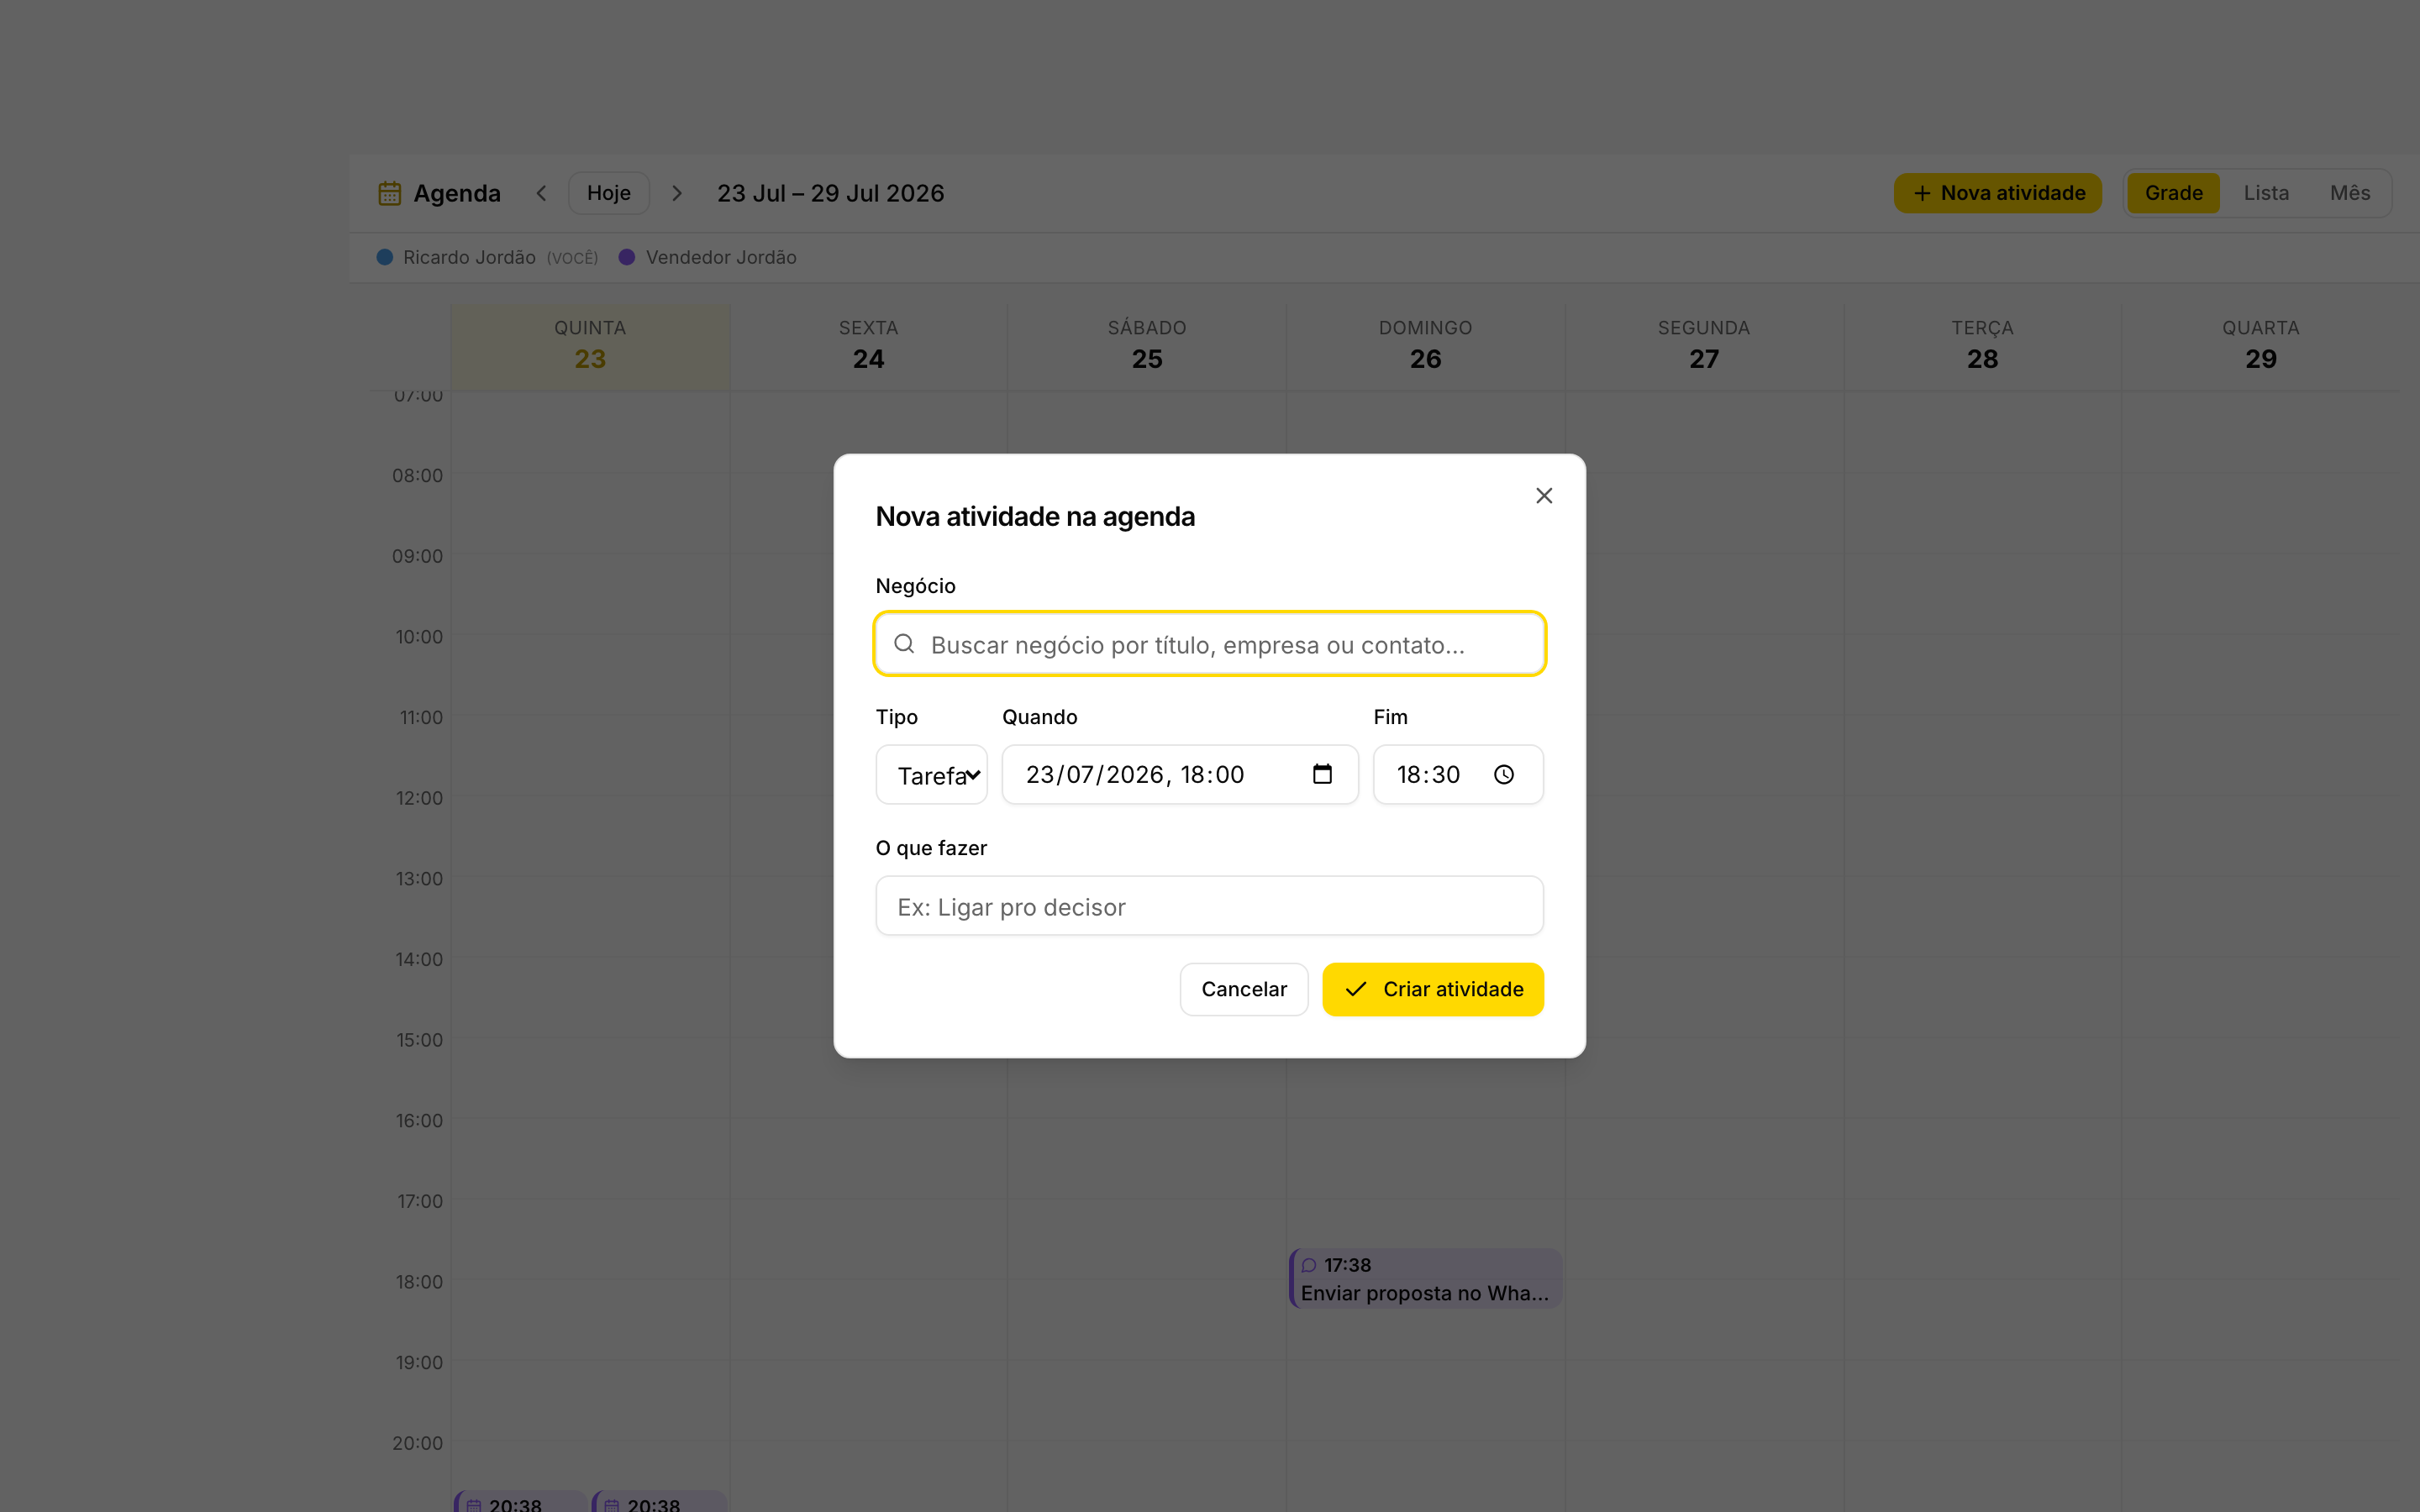Toggle Ricardo Jordão blue legend dot
2420x1512 pixels.
[x=385, y=257]
